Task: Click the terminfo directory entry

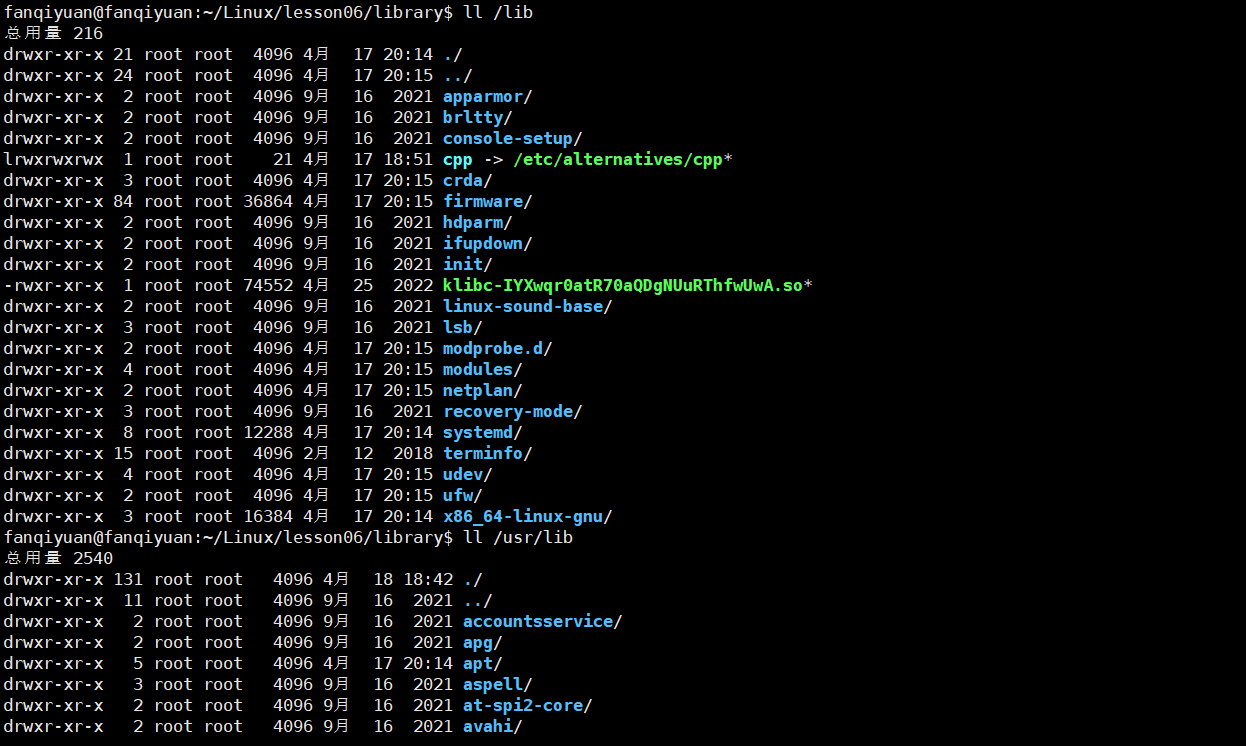Action: tap(483, 454)
